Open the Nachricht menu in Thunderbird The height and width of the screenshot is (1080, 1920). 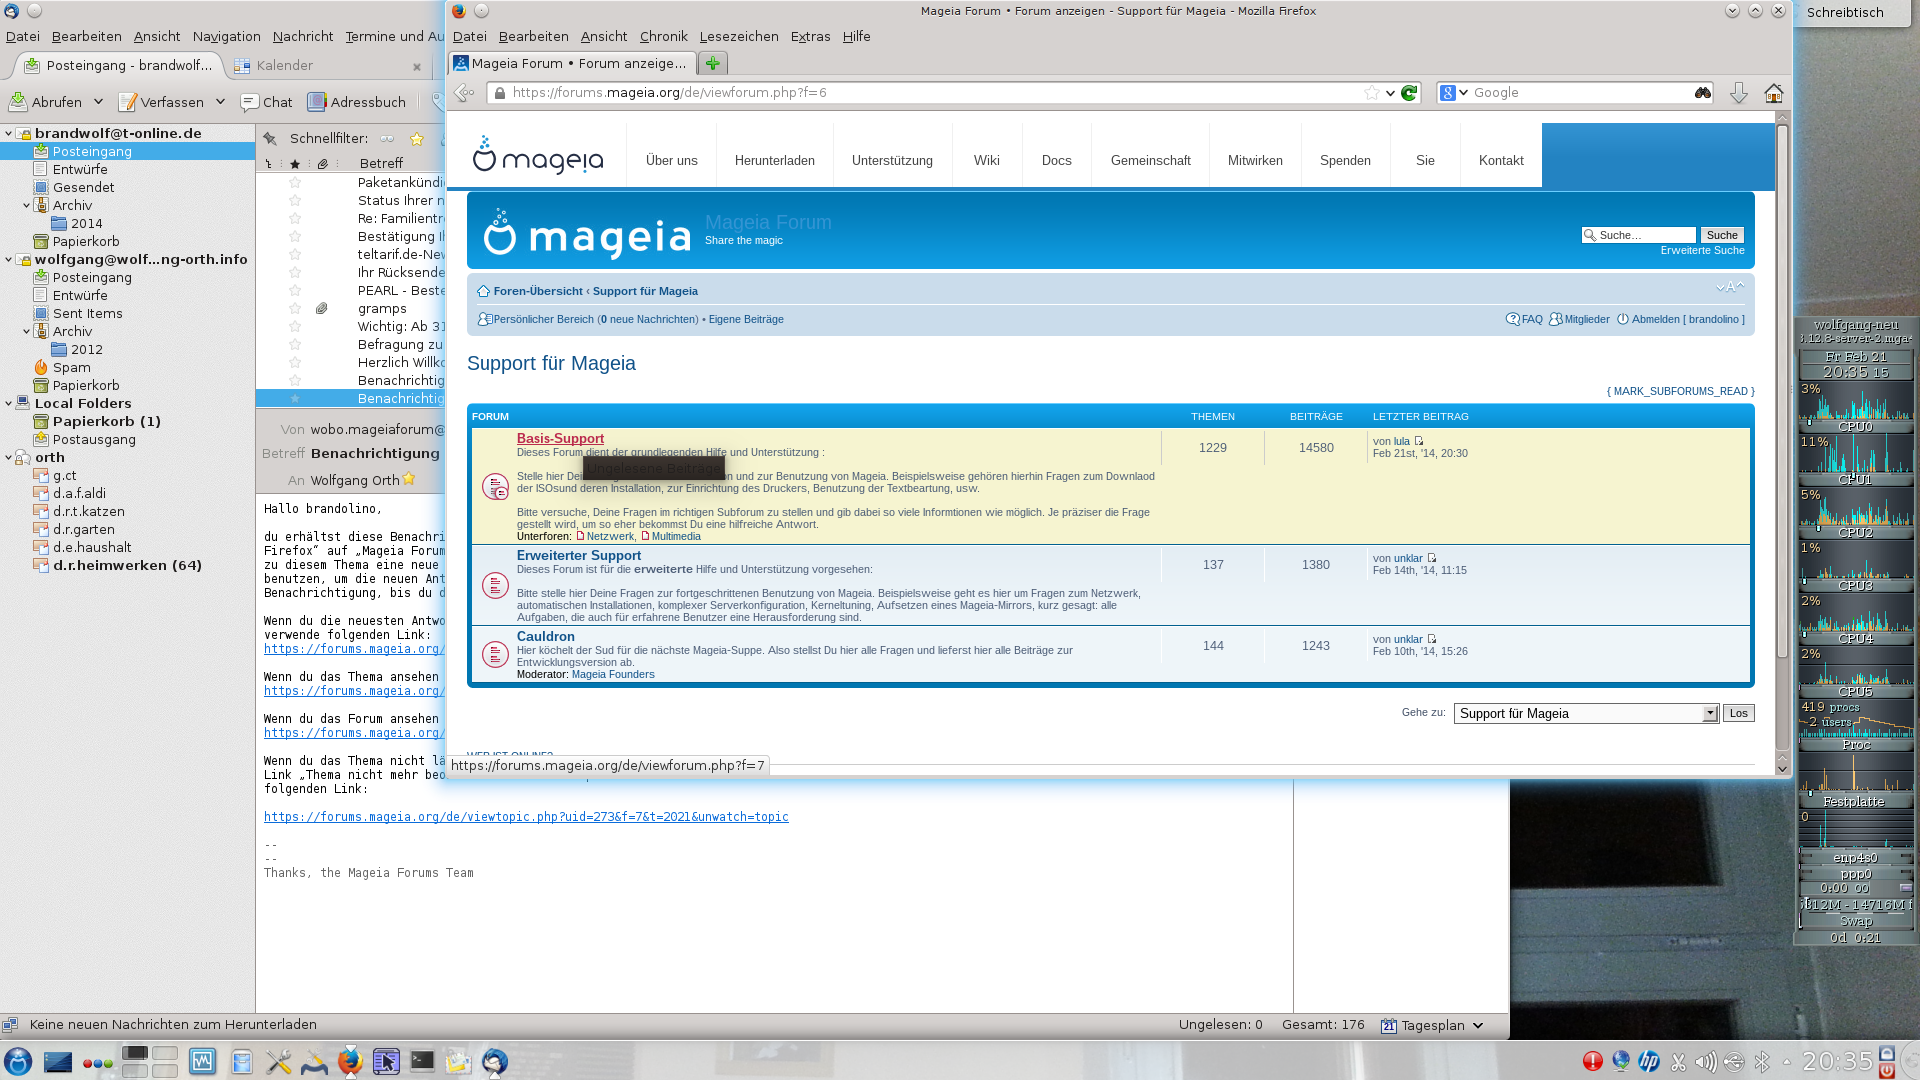pos(303,36)
